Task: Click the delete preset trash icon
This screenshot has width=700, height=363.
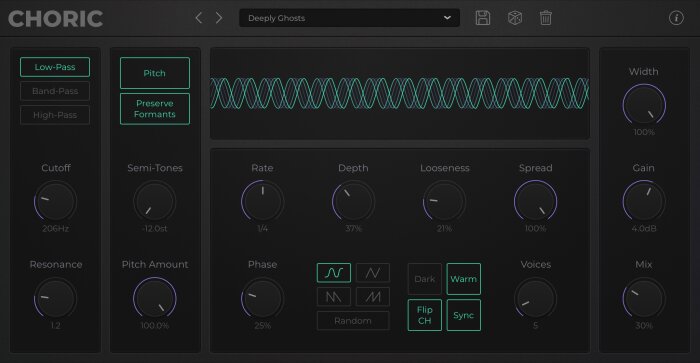Action: (x=546, y=18)
